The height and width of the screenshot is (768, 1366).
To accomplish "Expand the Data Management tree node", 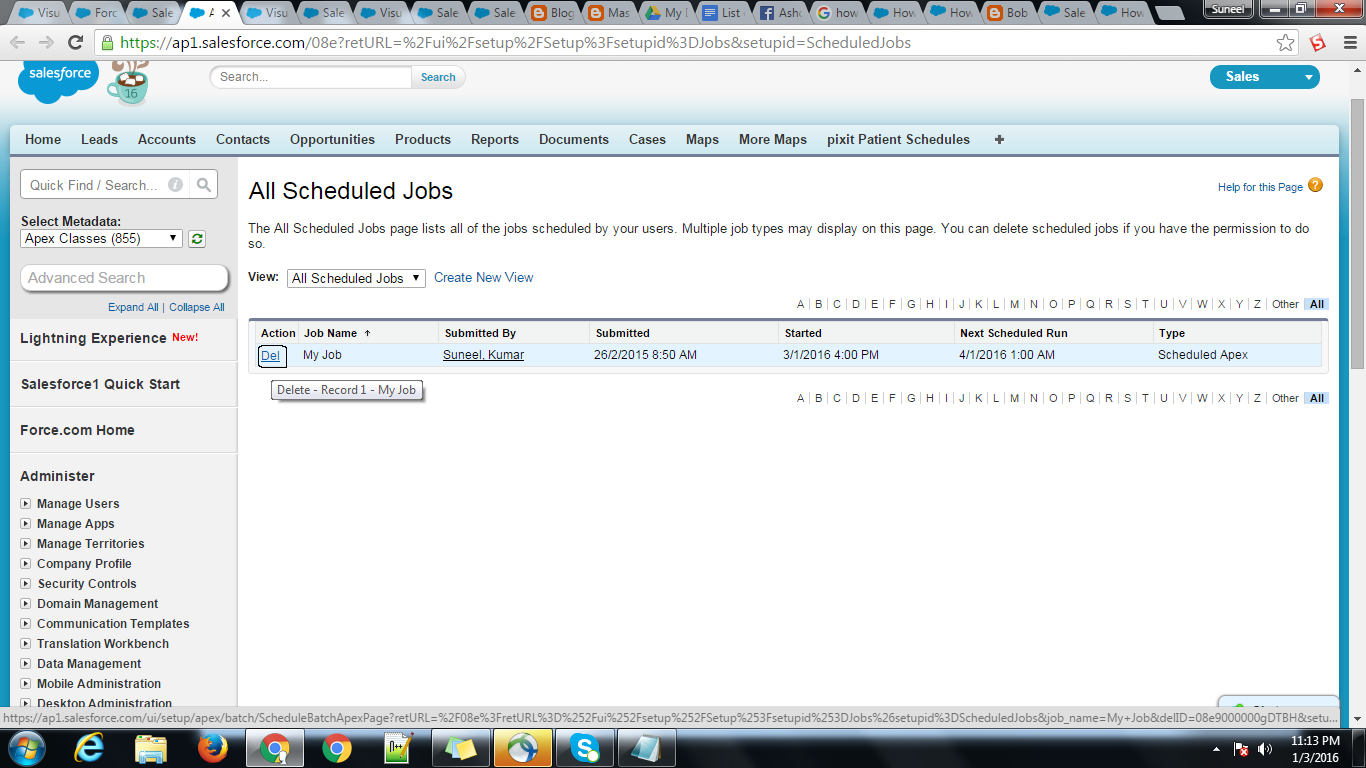I will point(26,664).
